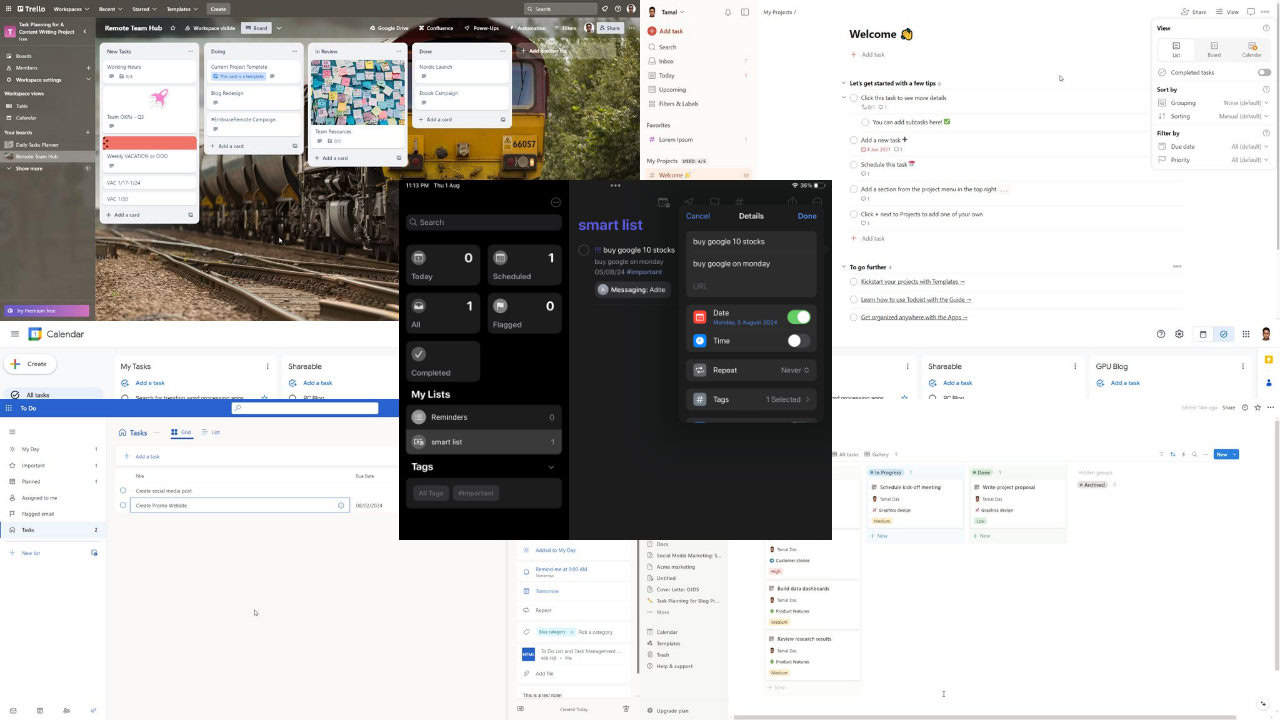Viewport: 1280px width, 720px height.
Task: Check 'You can add subtasks here!' subtask
Action: tap(865, 122)
